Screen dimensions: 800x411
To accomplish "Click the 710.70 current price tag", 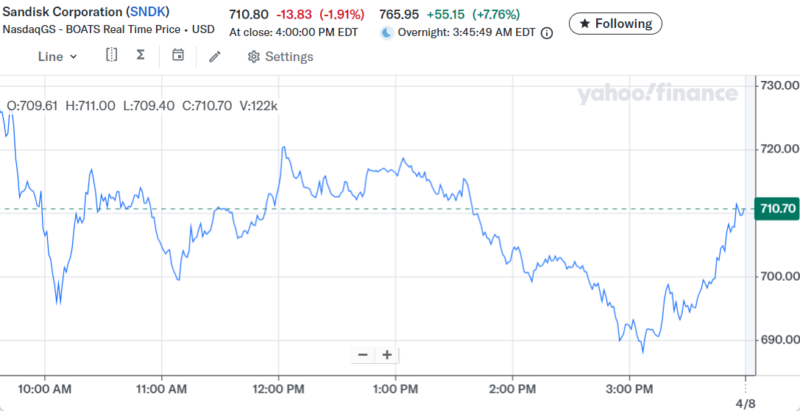I will tap(777, 209).
